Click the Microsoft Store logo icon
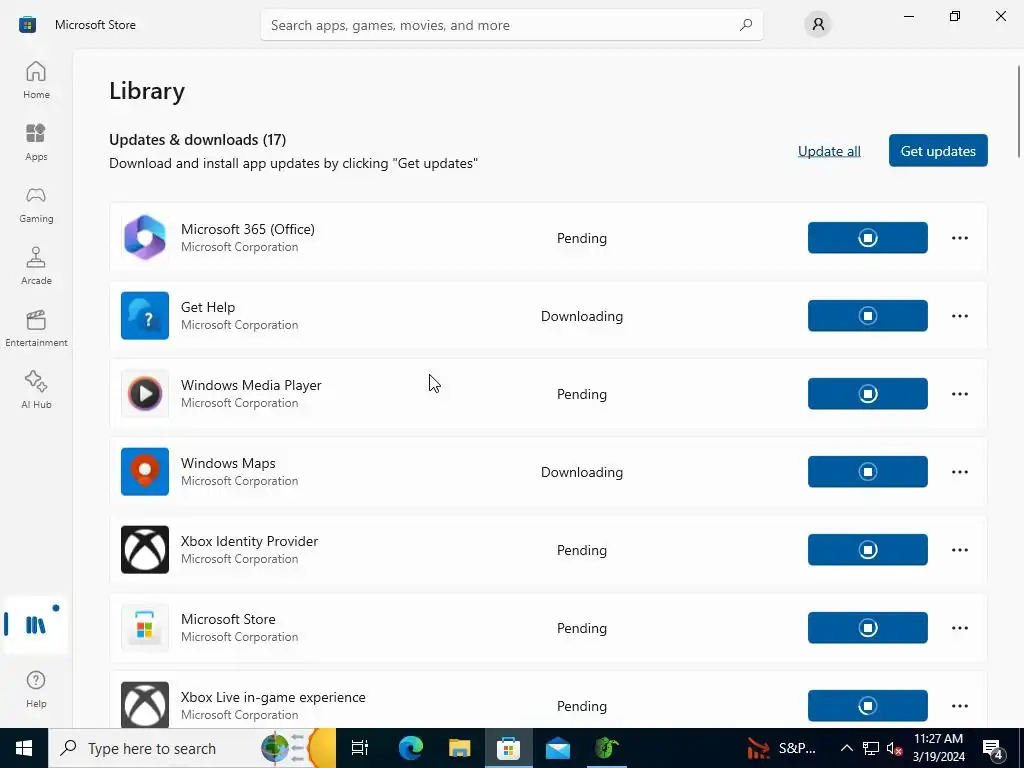Image resolution: width=1024 pixels, height=768 pixels. pos(27,25)
